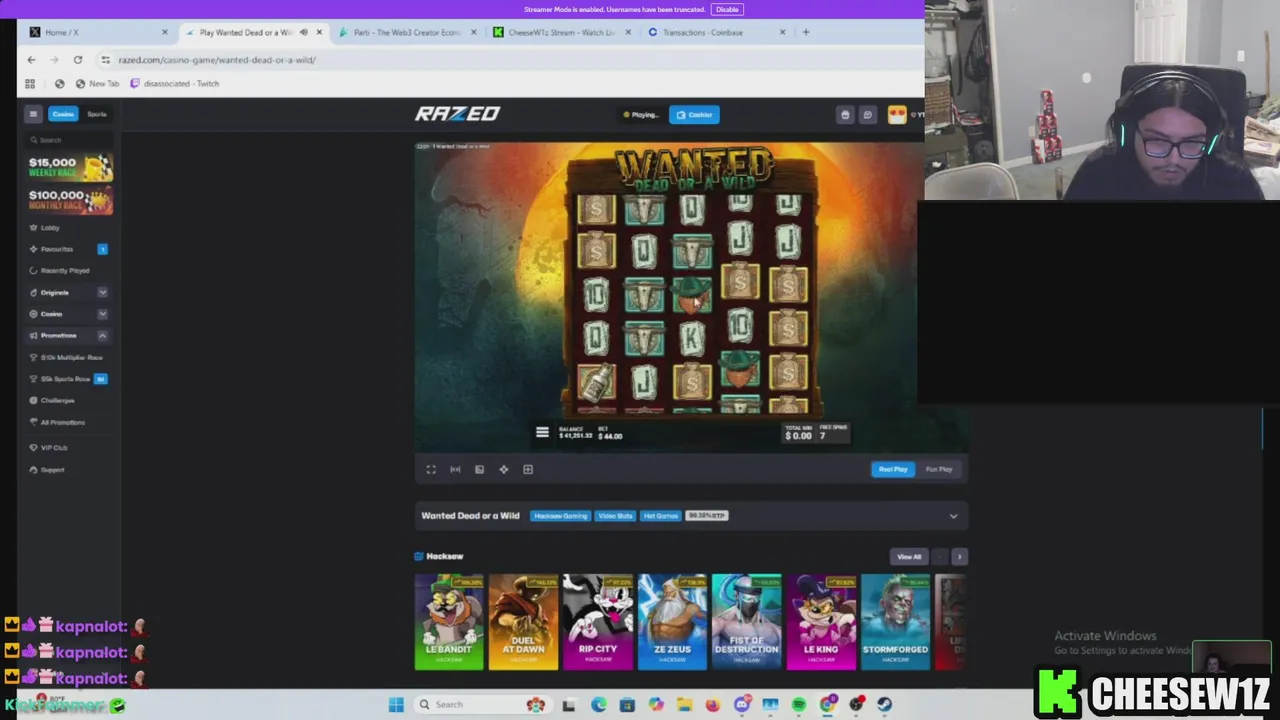Viewport: 1280px width, 720px height.
Task: Open All Promotions page
Action: click(x=62, y=422)
